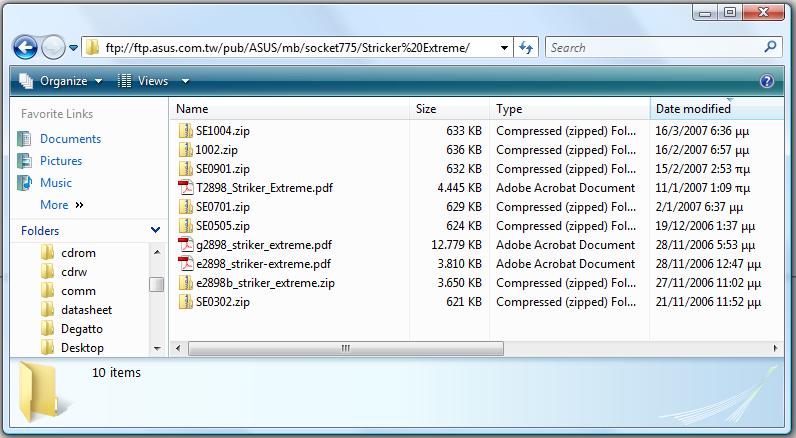Select SE0701.zip file icon

tap(185, 207)
